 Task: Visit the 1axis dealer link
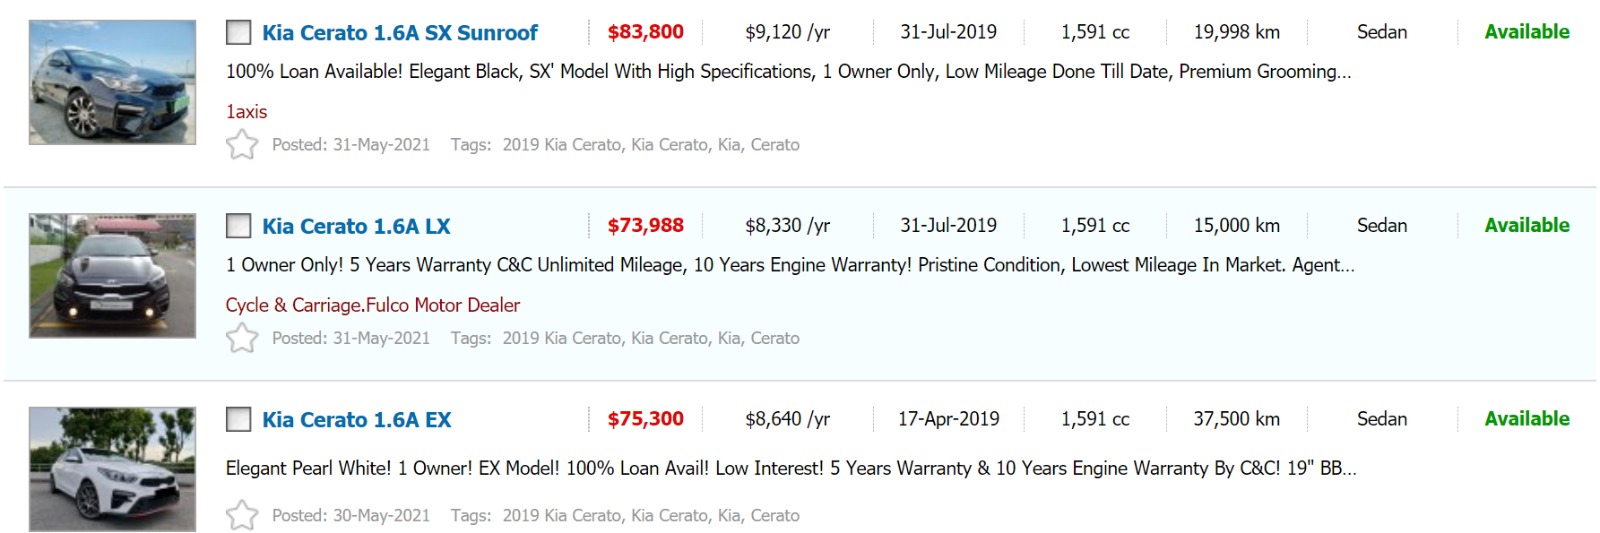coord(246,111)
